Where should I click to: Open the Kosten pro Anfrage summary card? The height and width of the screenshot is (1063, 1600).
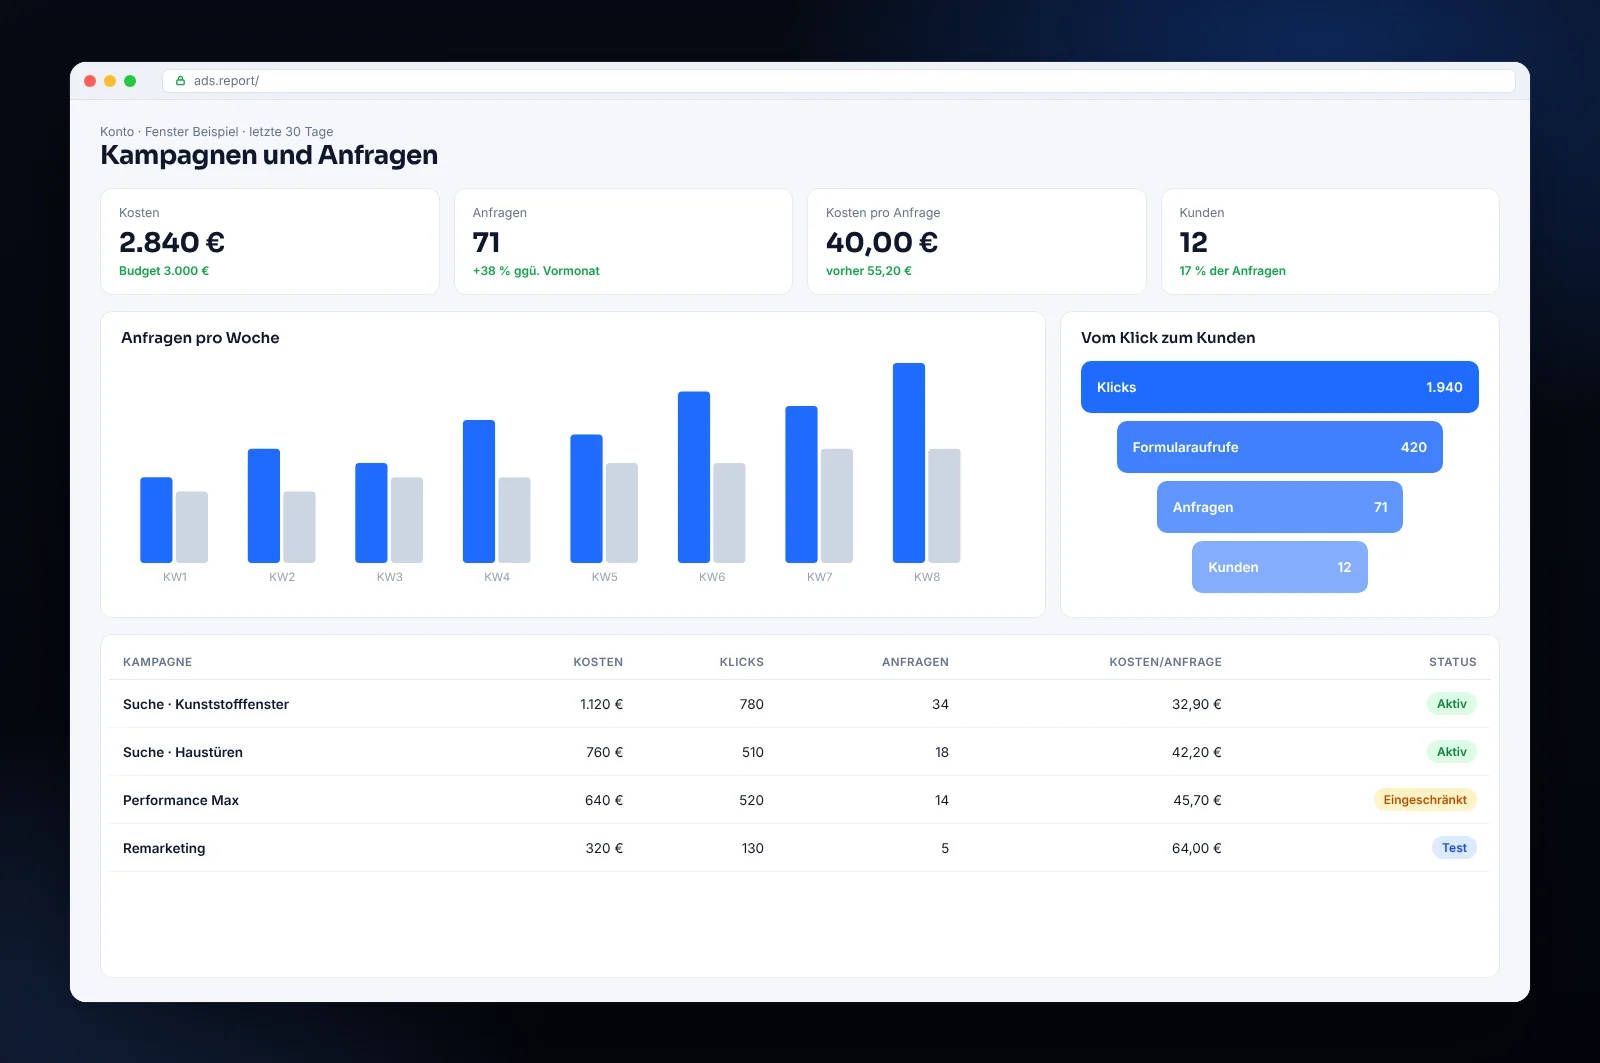point(976,241)
